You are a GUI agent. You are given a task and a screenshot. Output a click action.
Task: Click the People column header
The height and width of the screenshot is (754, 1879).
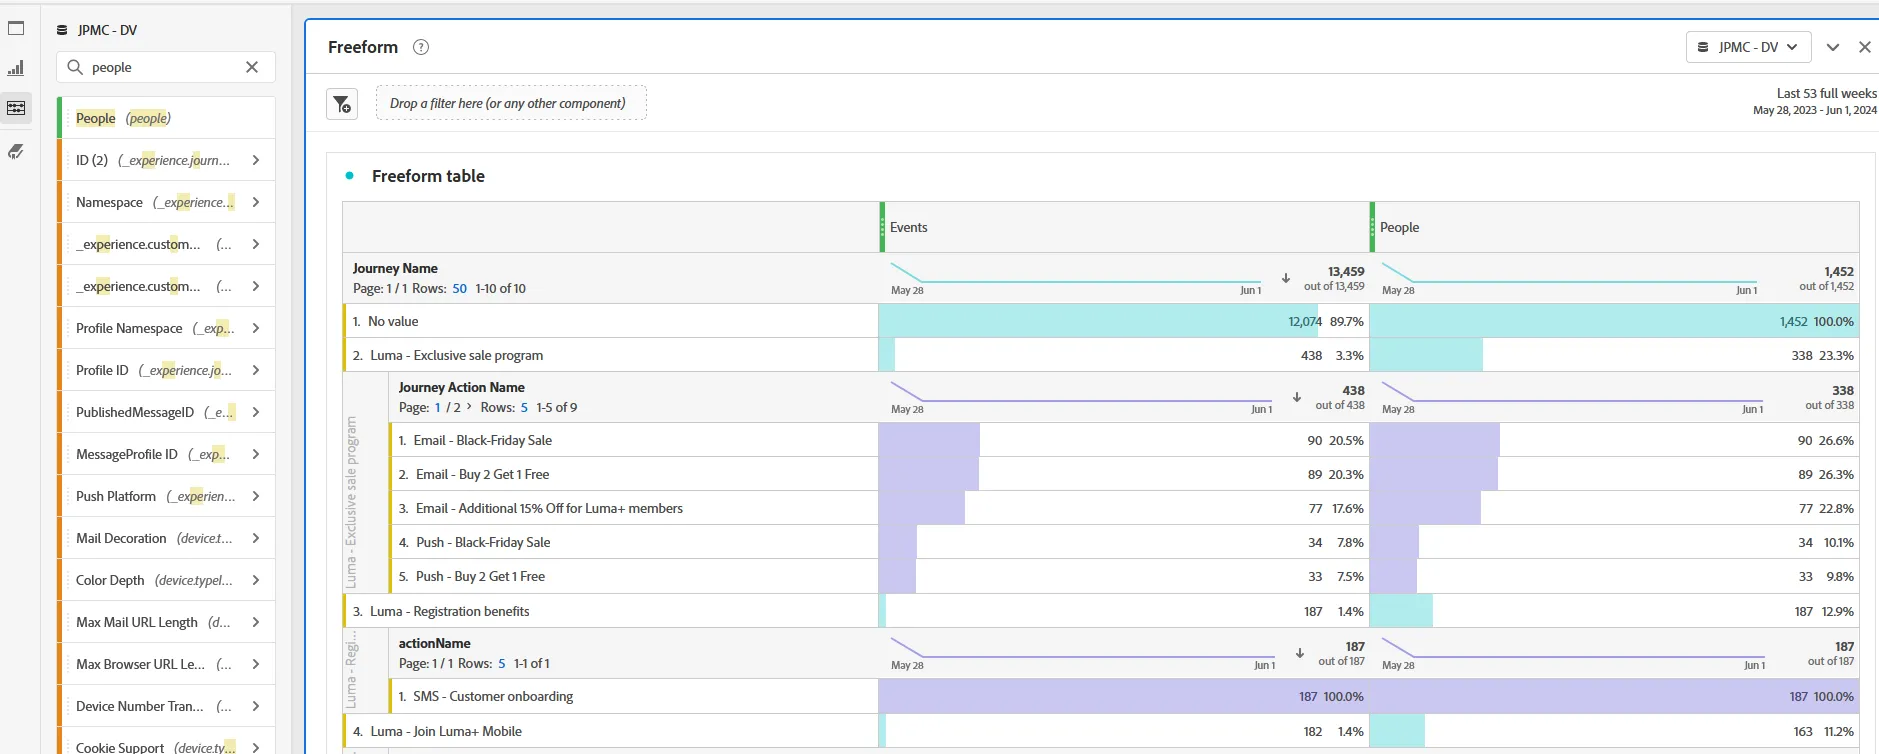pyautogui.click(x=1614, y=227)
